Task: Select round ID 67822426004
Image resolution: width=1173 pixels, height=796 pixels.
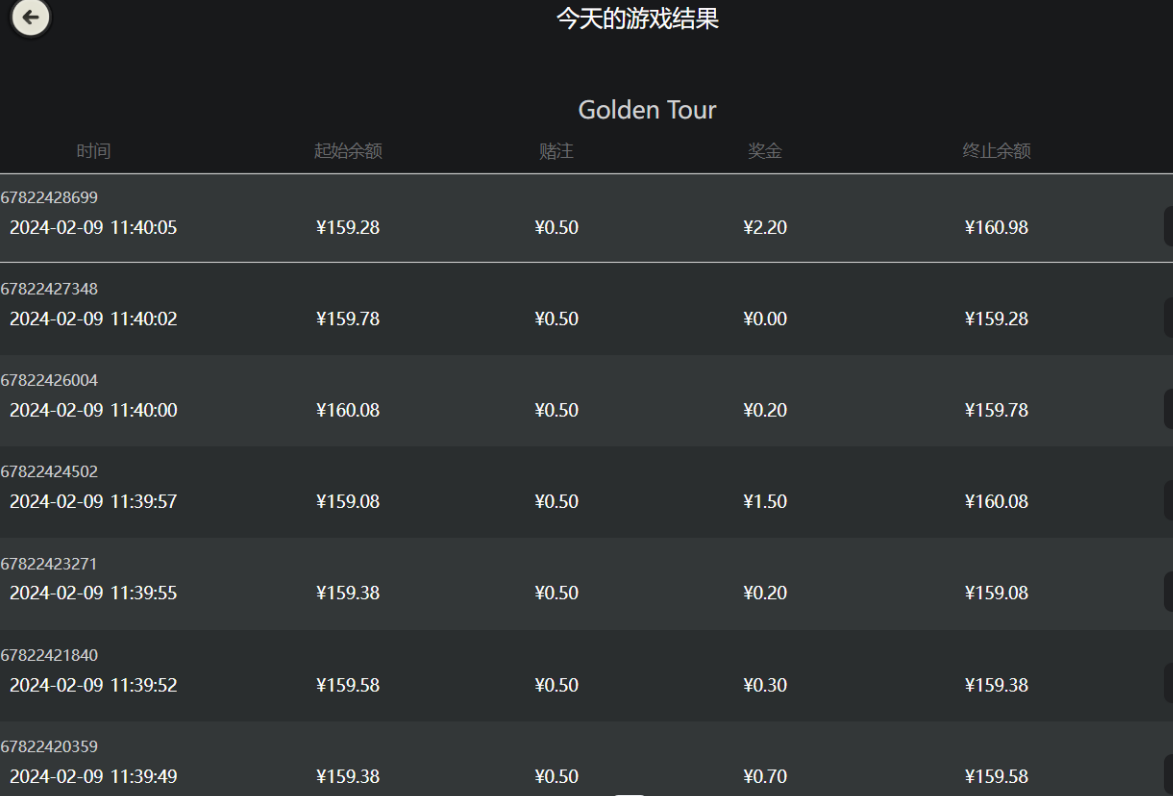Action: pyautogui.click(x=49, y=380)
